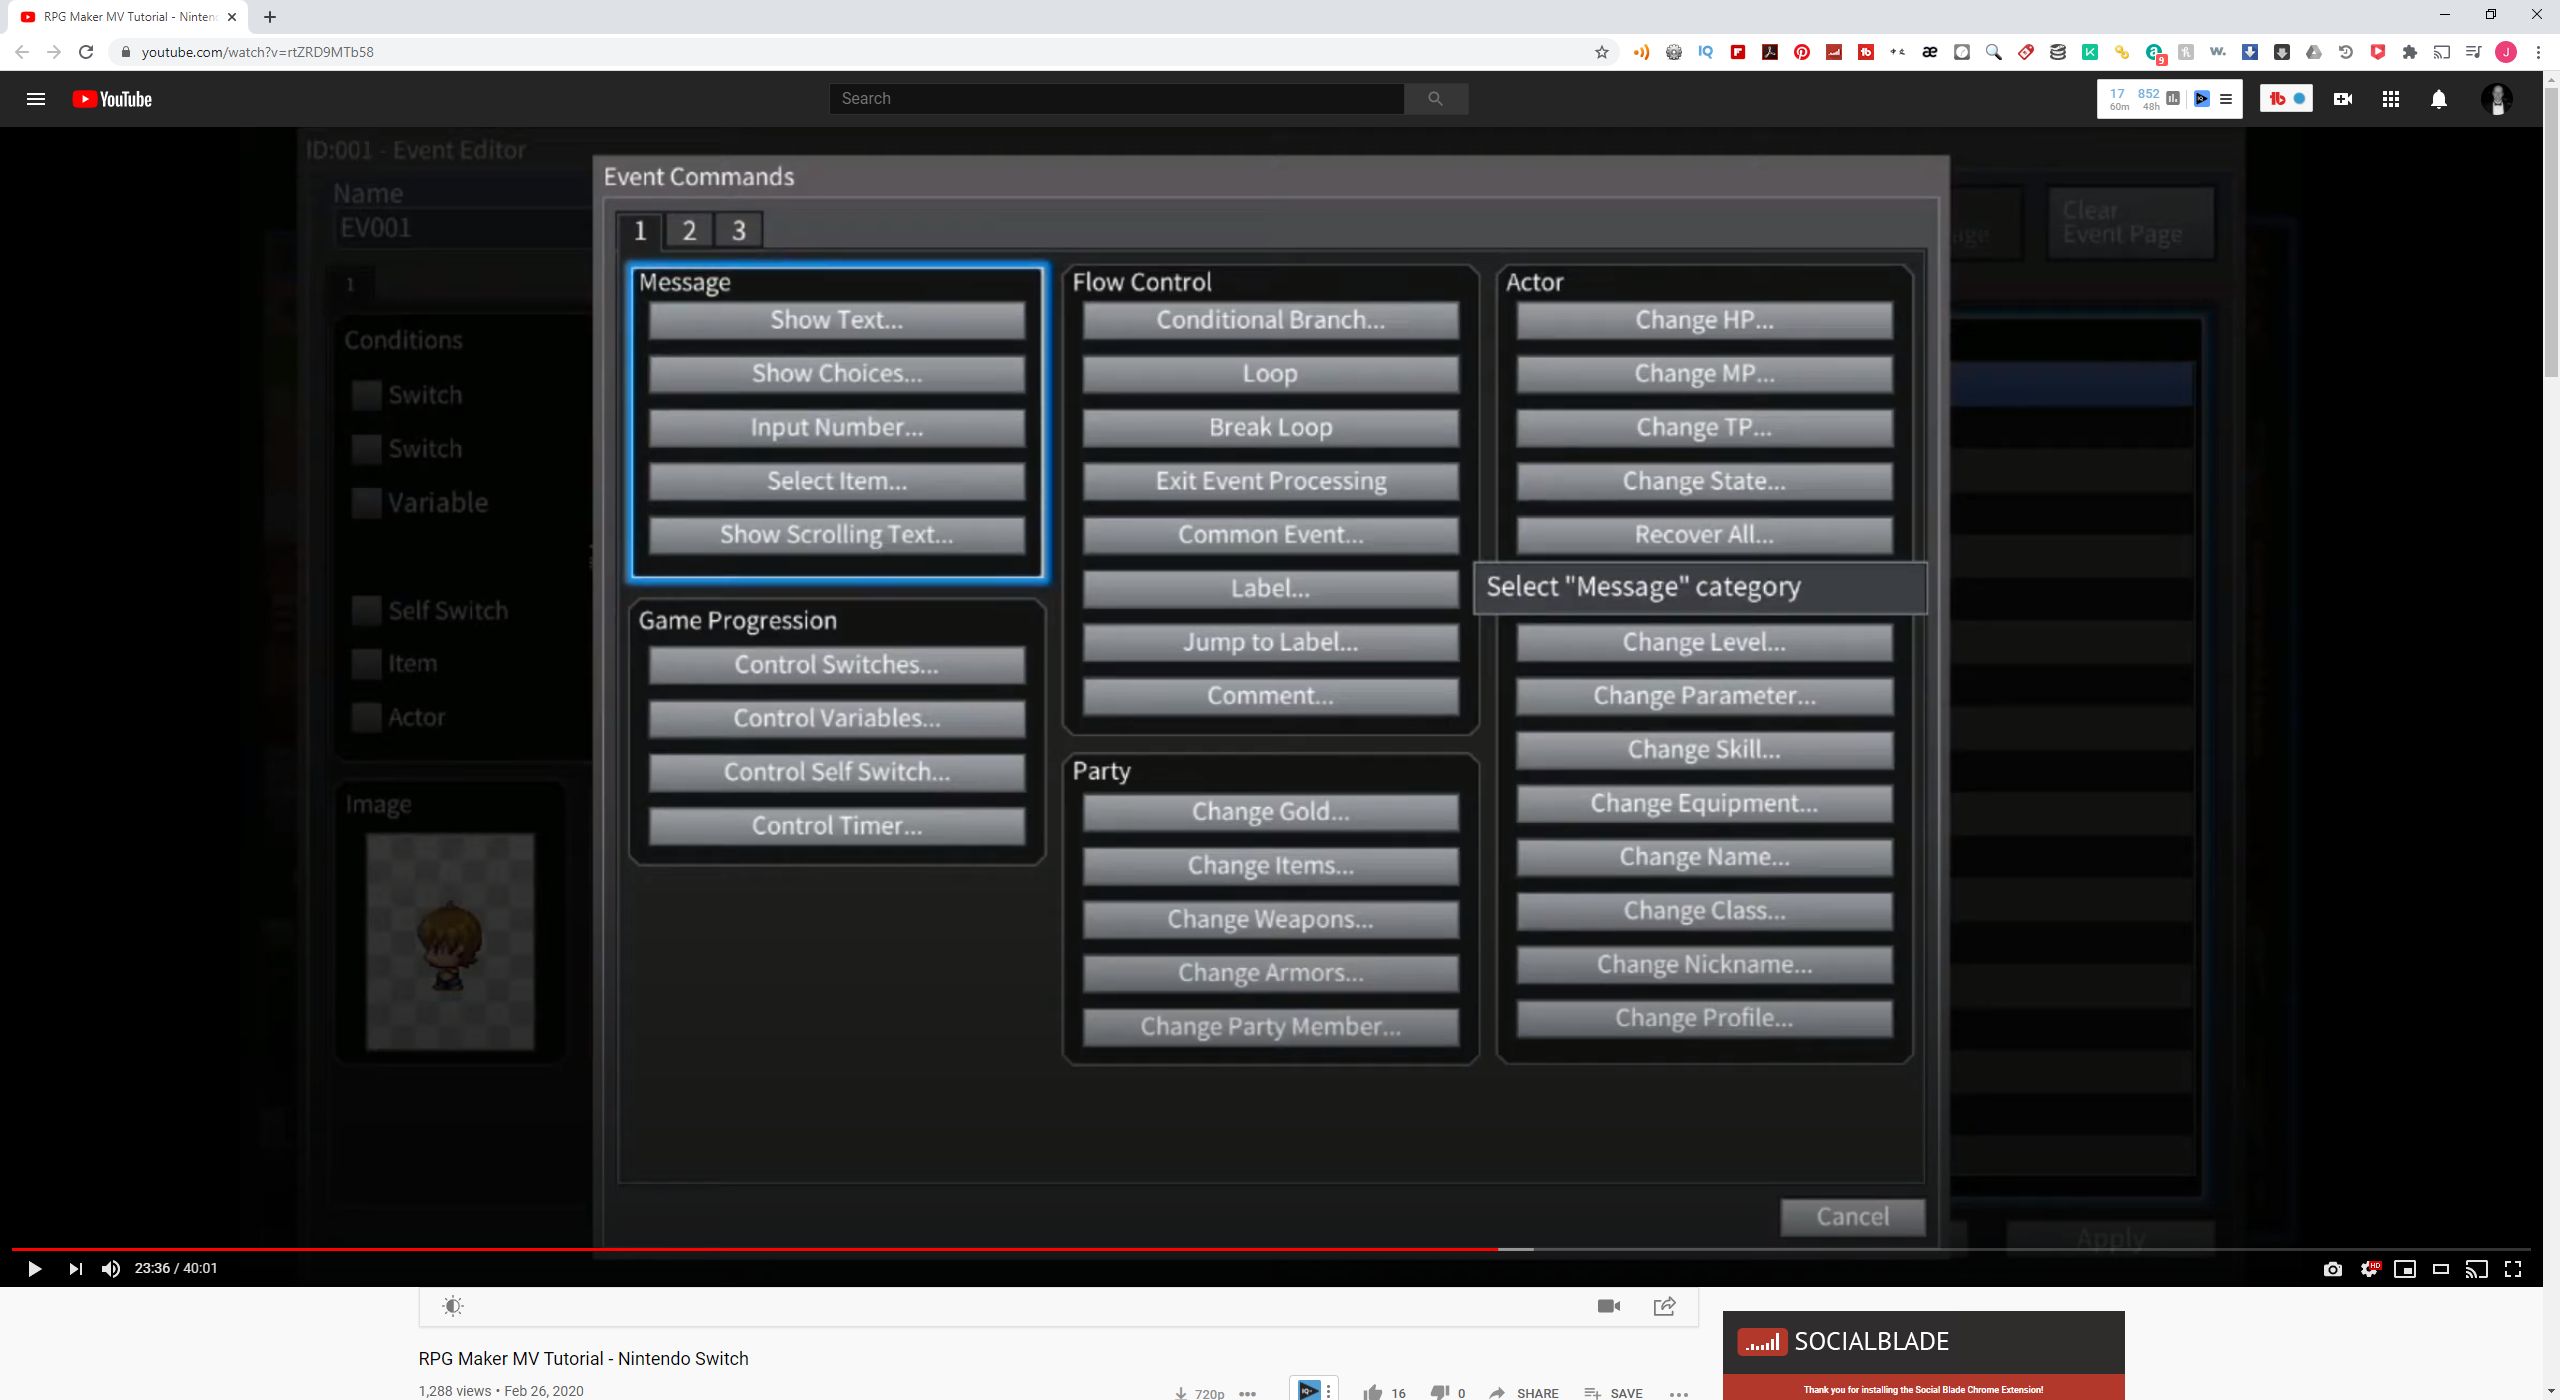Click the video title RPG Maker MV Tutorial
This screenshot has width=2560, height=1400.
click(x=583, y=1359)
